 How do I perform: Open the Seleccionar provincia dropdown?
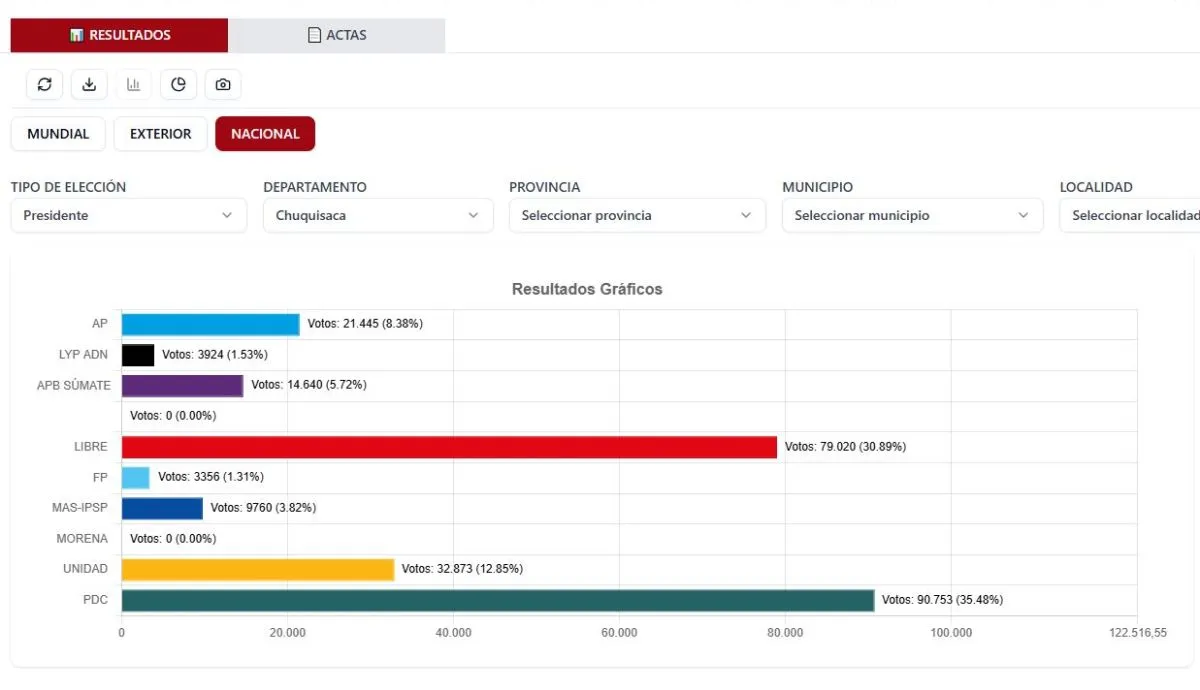pyautogui.click(x=637, y=215)
